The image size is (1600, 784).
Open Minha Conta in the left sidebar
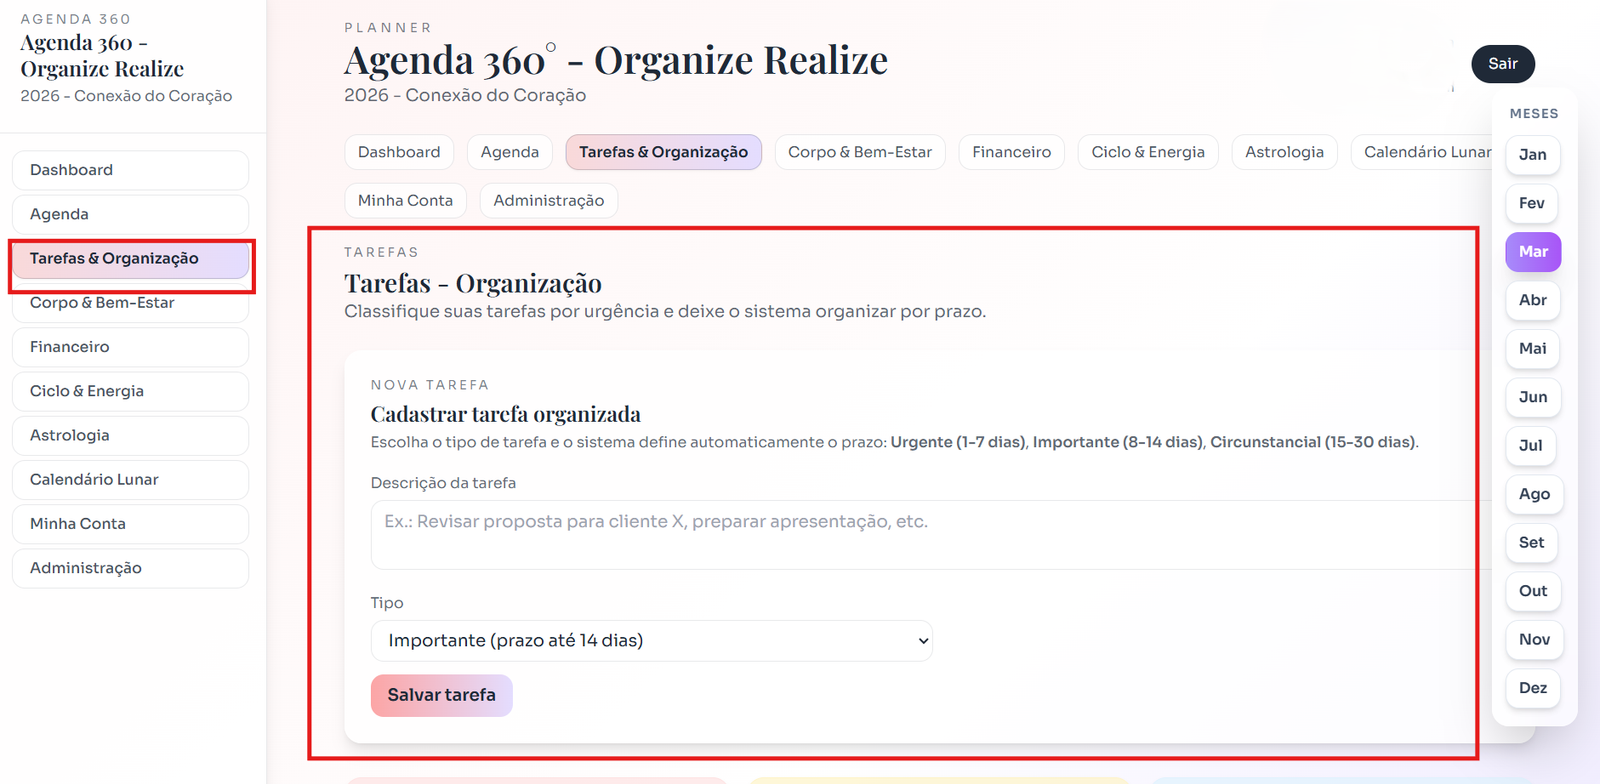click(x=130, y=524)
